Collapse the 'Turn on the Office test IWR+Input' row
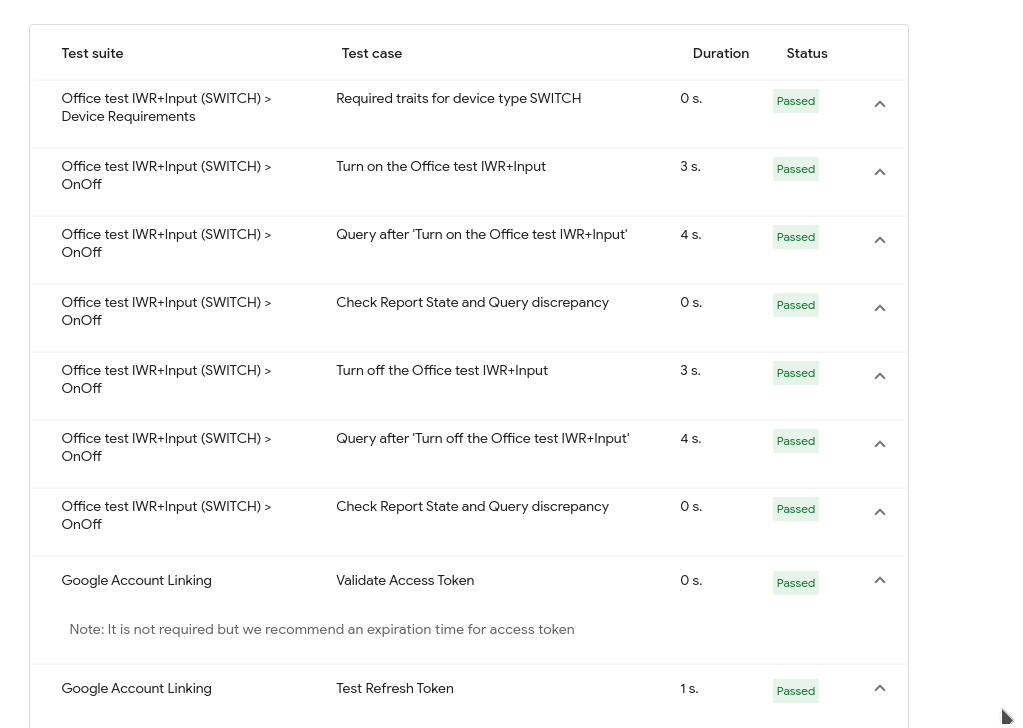Screen dimensions: 1023x728 [880, 172]
